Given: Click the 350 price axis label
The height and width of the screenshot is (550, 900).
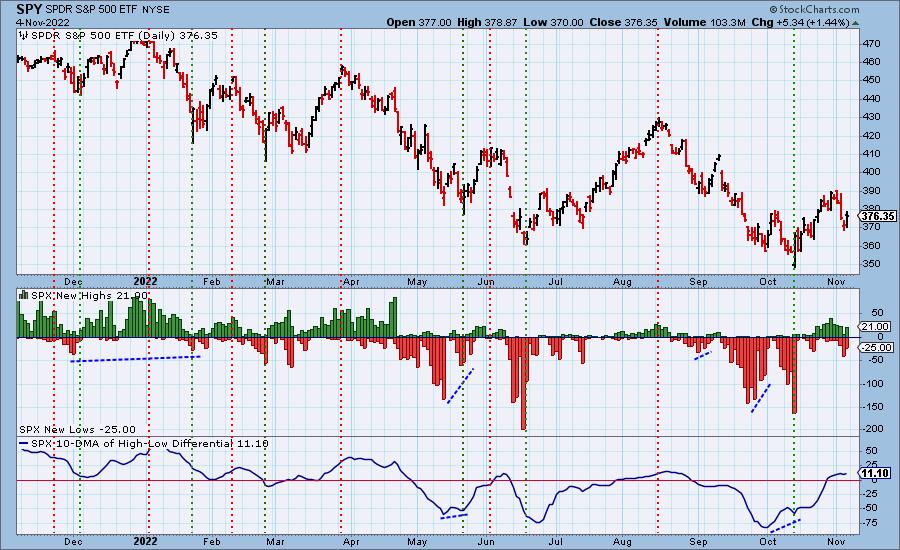Looking at the screenshot, I should tap(871, 264).
